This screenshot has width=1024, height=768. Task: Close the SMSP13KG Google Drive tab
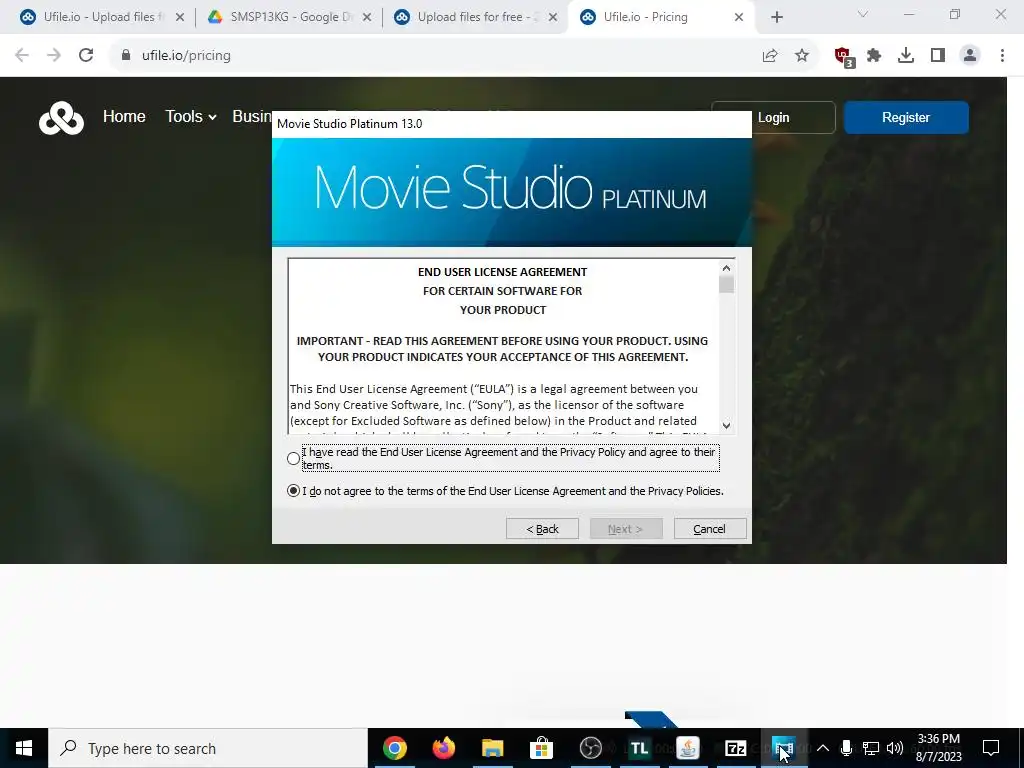coord(367,18)
